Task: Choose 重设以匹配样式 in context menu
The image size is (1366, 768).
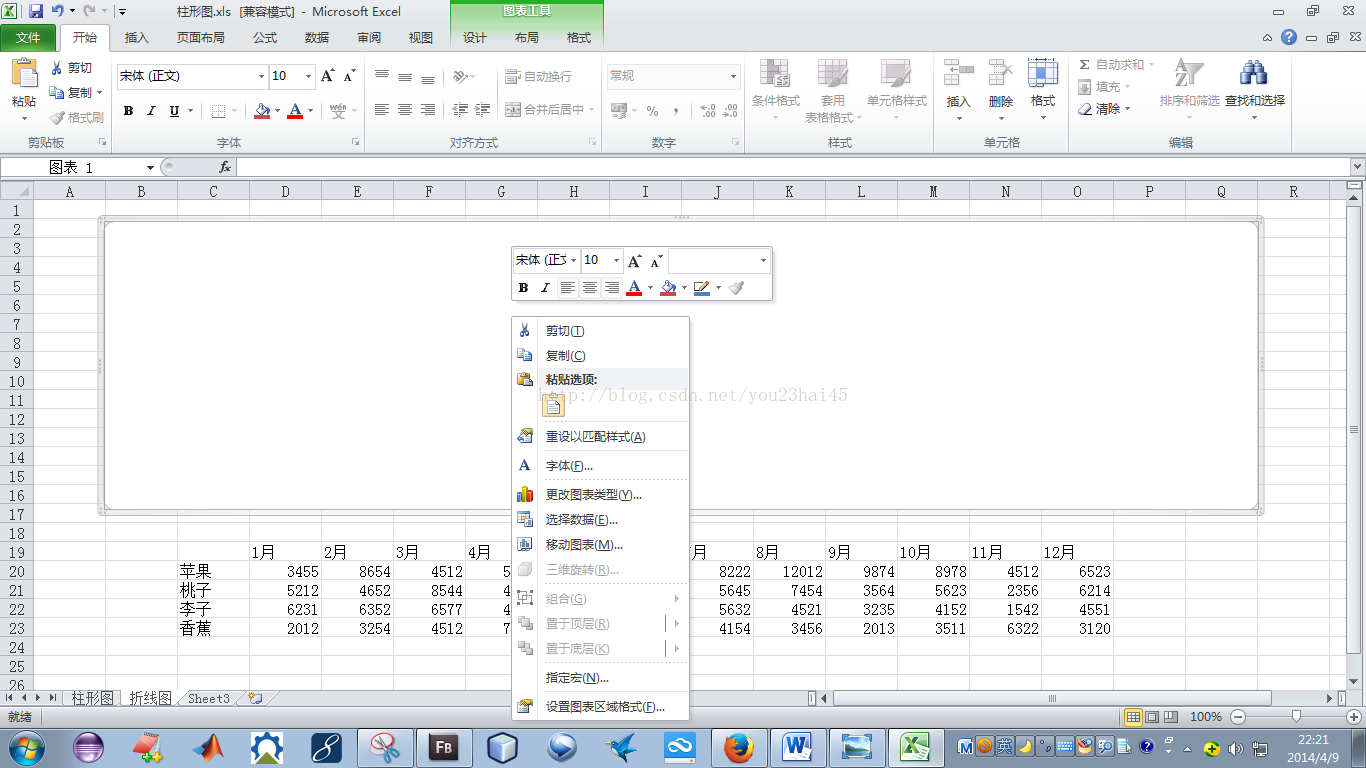Action: tap(600, 437)
